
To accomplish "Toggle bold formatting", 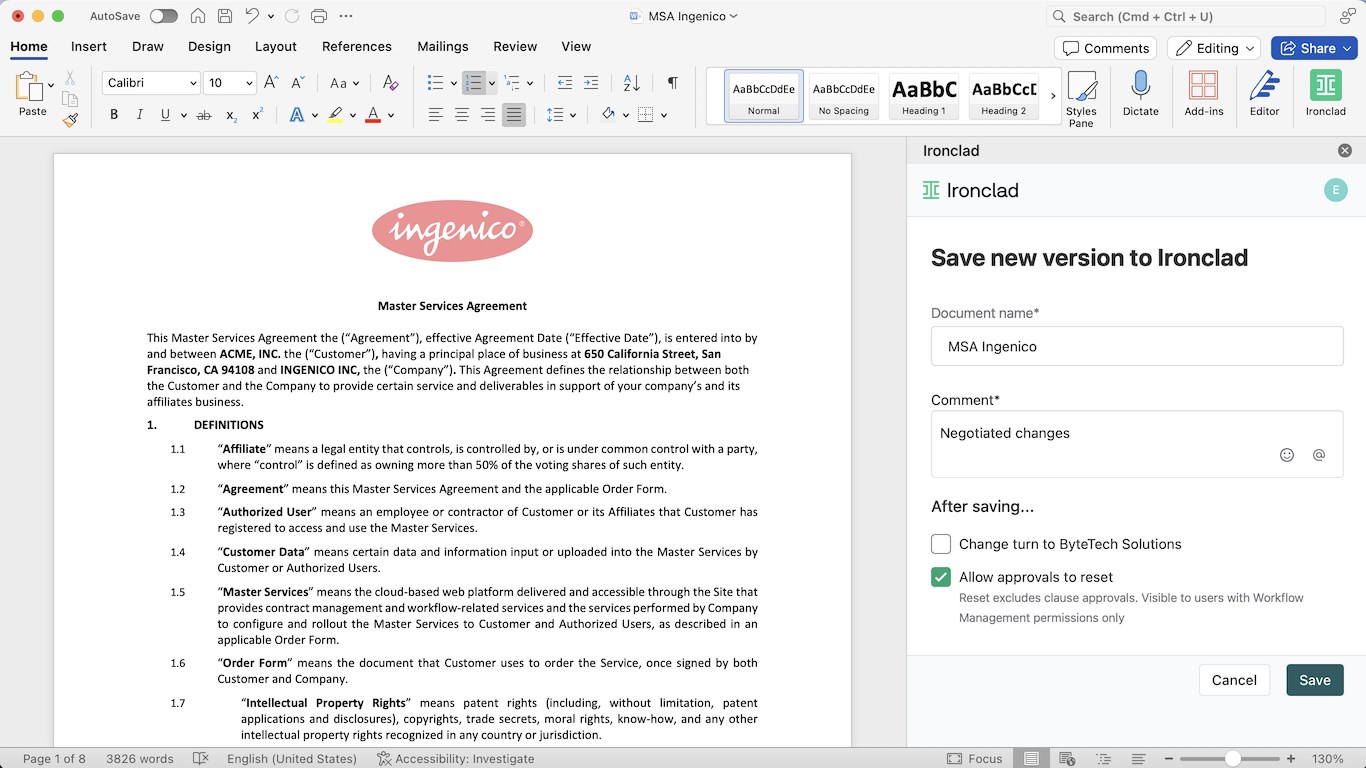I will point(114,115).
